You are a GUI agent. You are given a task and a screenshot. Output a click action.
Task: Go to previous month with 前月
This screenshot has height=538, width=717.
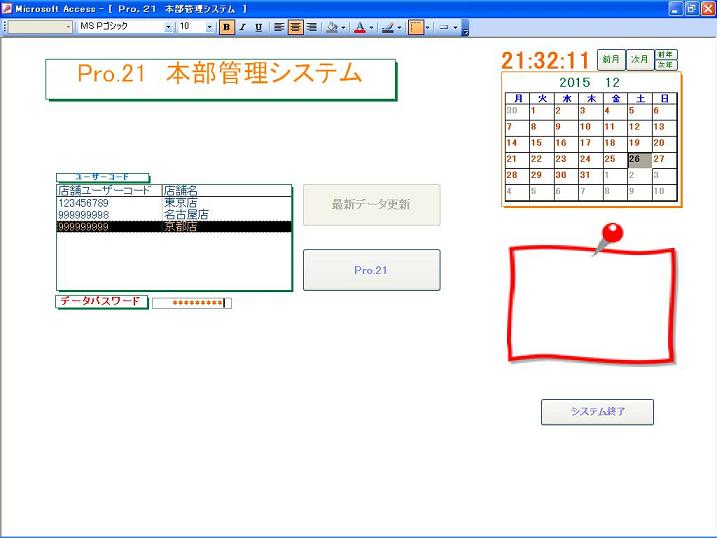(611, 59)
